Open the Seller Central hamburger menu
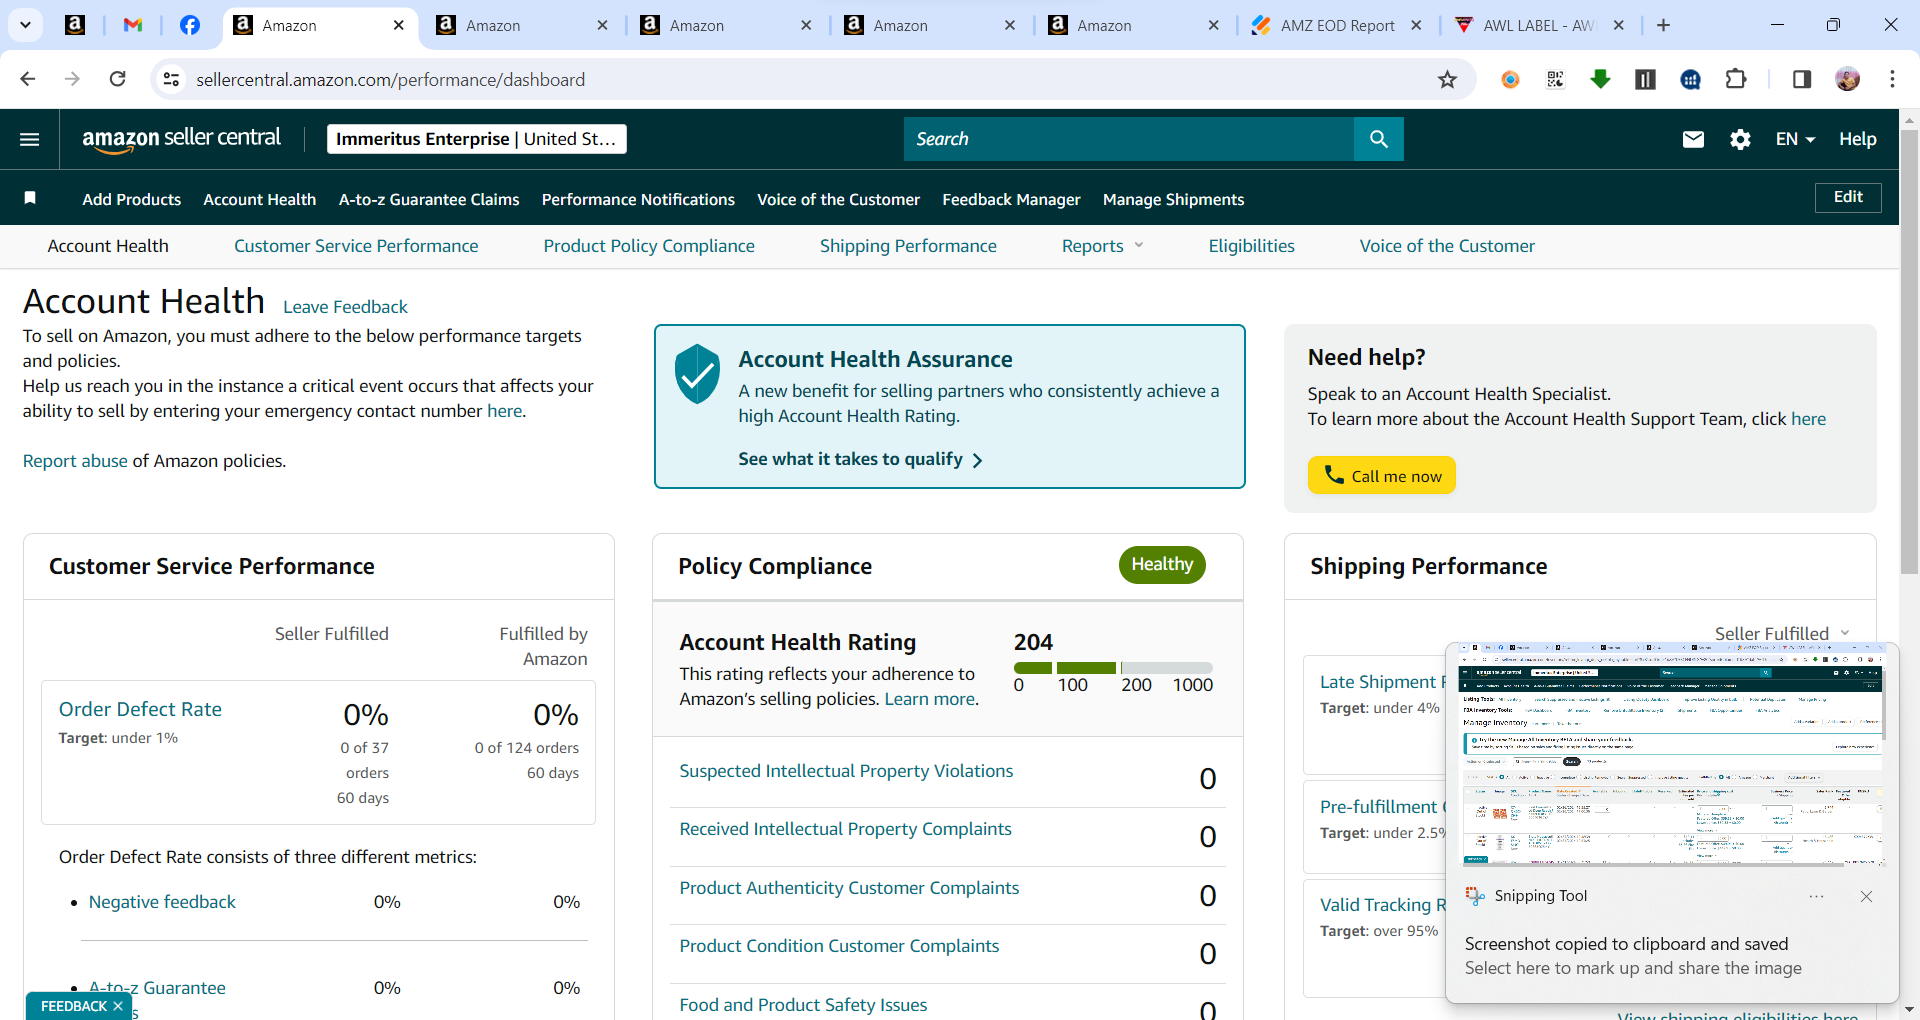This screenshot has width=1920, height=1020. point(30,139)
